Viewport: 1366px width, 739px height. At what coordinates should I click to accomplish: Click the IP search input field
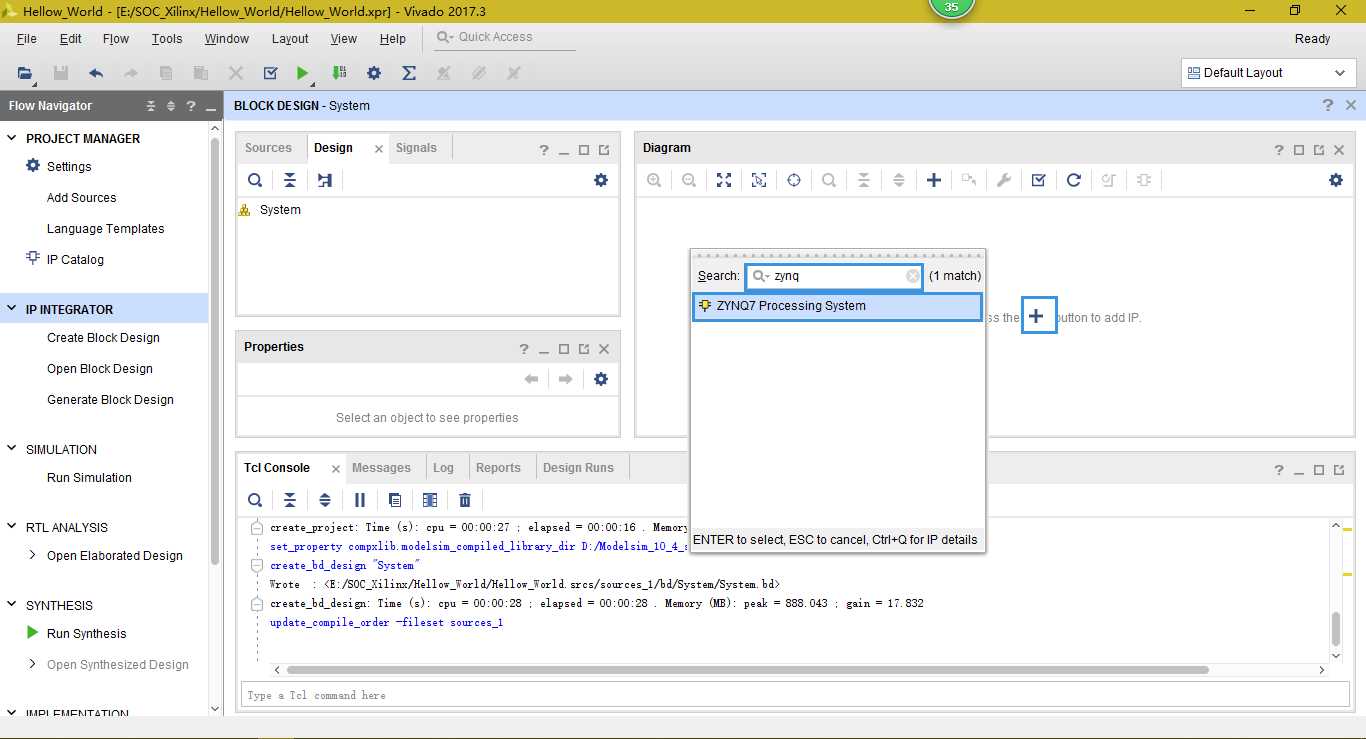click(x=834, y=276)
